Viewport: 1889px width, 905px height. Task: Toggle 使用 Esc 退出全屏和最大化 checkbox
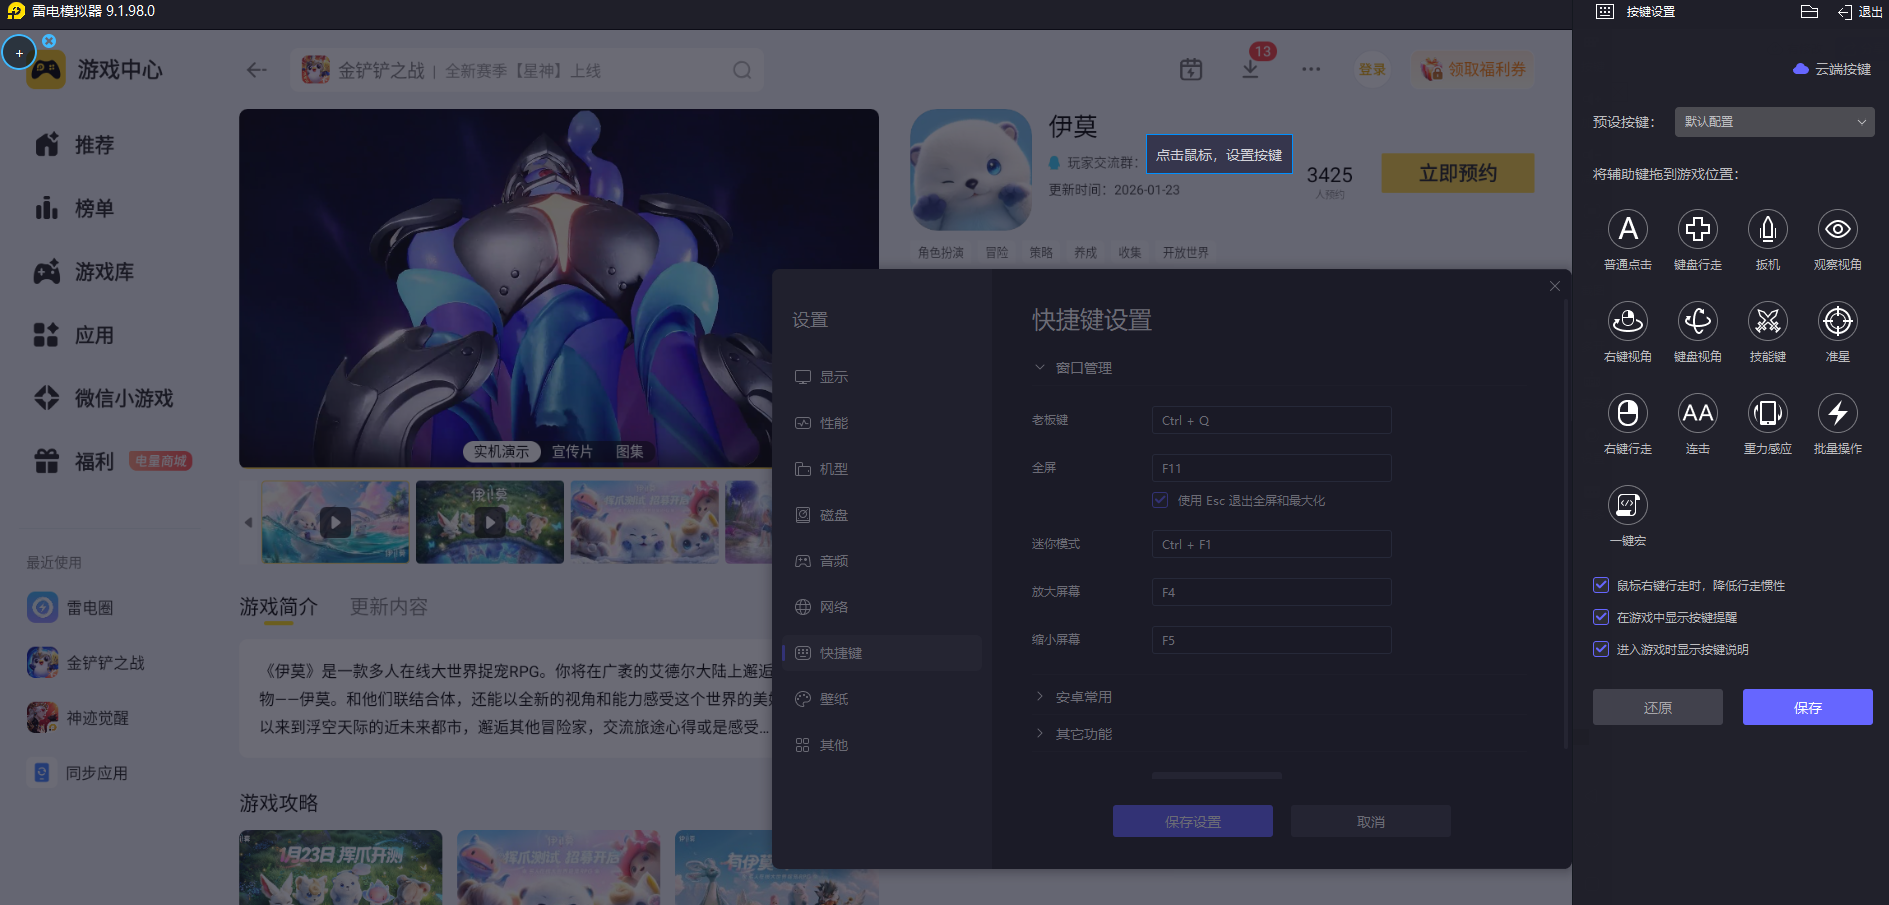pos(1160,500)
